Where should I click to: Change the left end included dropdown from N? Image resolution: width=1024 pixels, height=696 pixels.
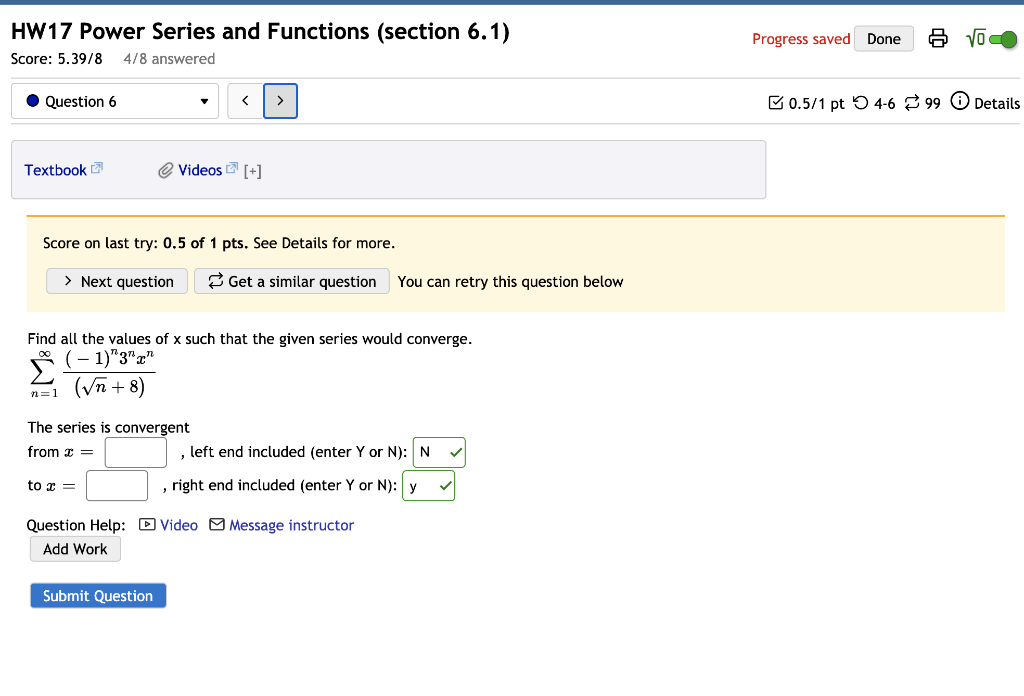(439, 451)
